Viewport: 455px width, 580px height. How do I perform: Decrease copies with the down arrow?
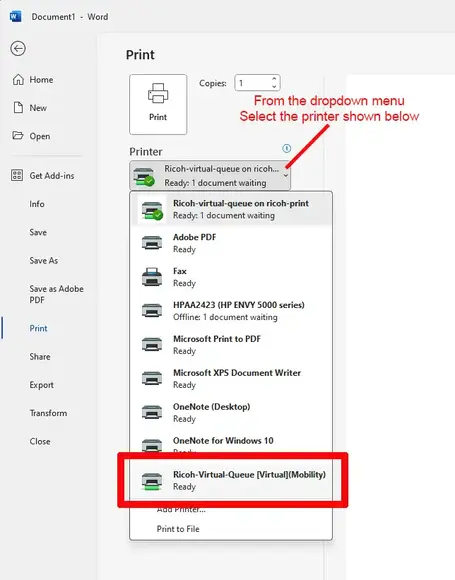click(x=274, y=87)
